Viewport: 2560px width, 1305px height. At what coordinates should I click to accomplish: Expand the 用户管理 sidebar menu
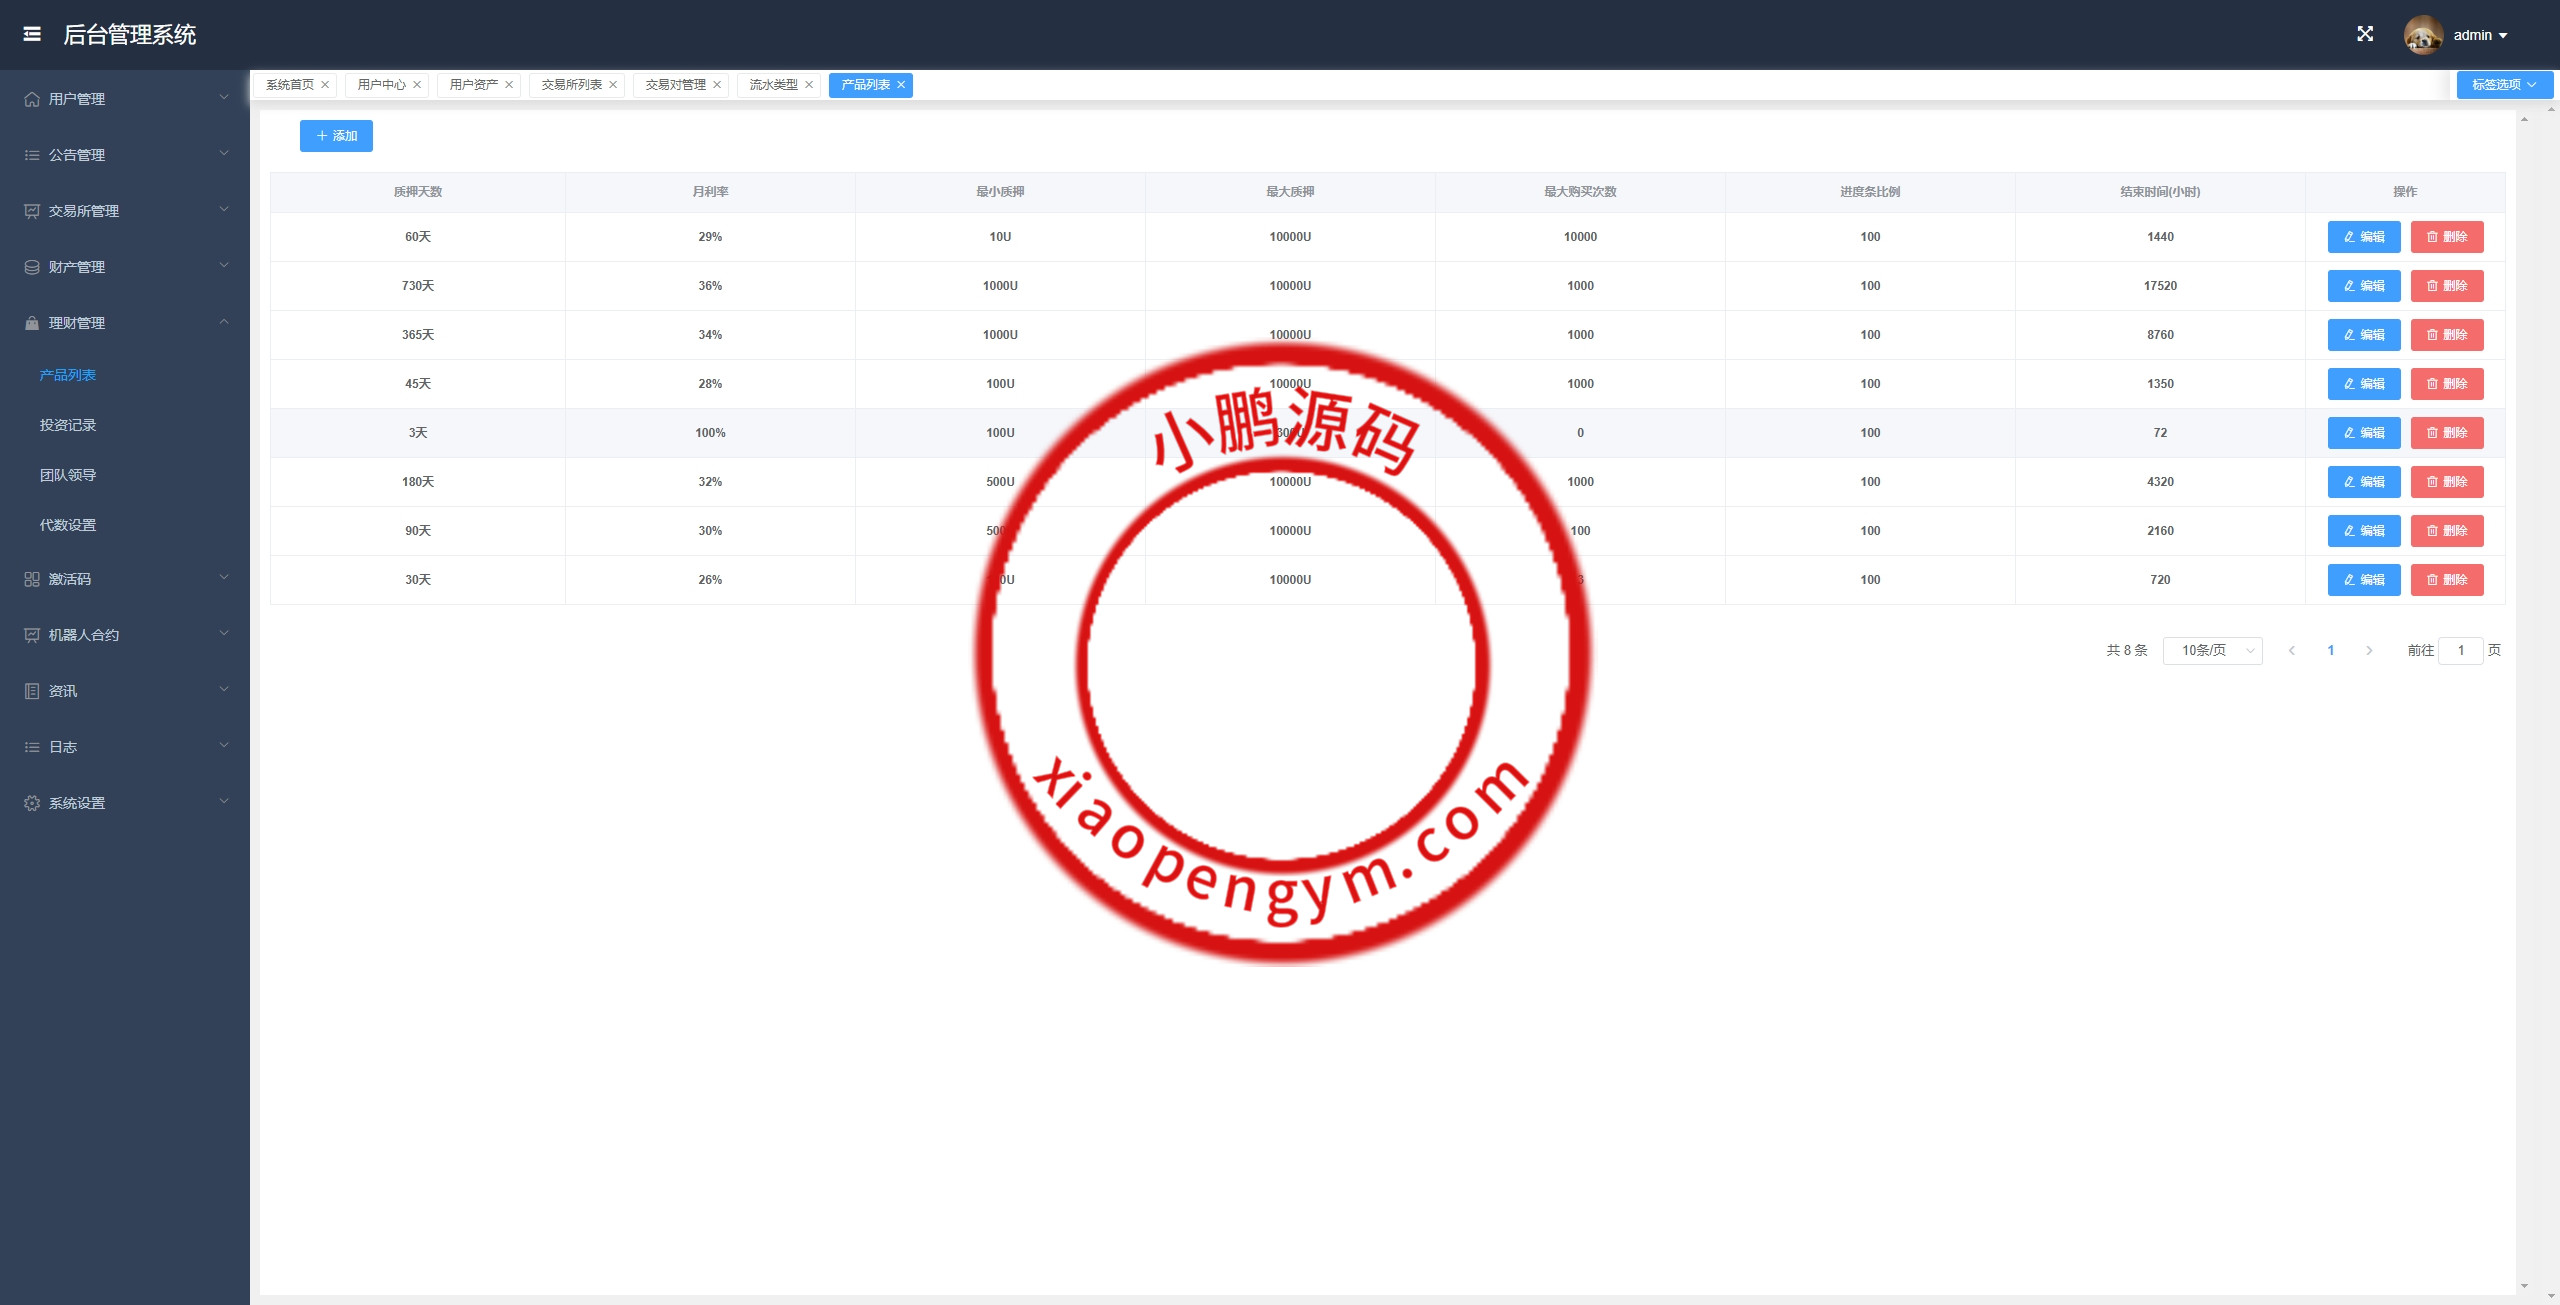(77, 99)
